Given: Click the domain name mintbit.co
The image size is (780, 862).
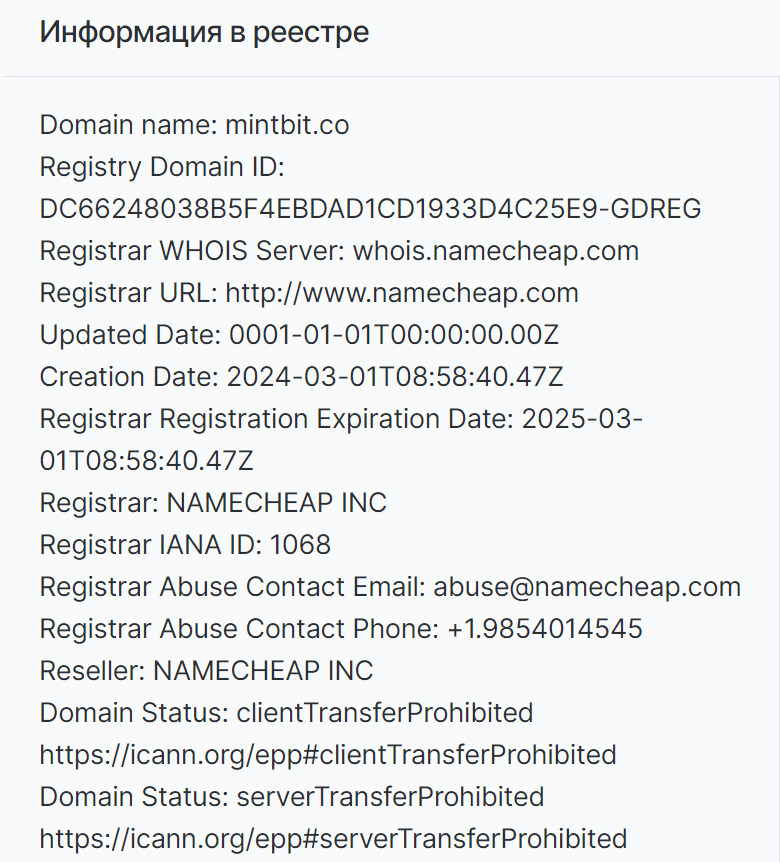Looking at the screenshot, I should [287, 125].
